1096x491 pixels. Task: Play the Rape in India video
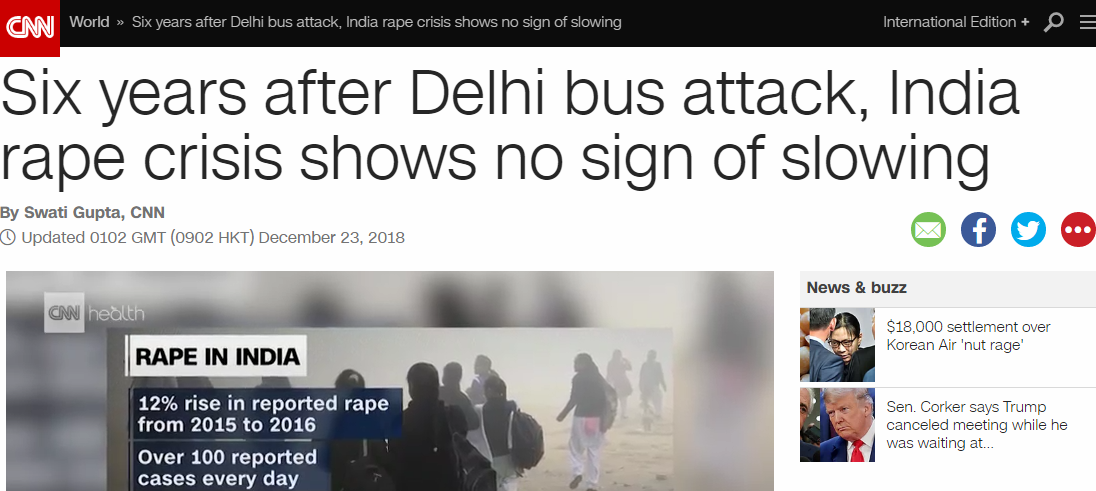[x=390, y=381]
